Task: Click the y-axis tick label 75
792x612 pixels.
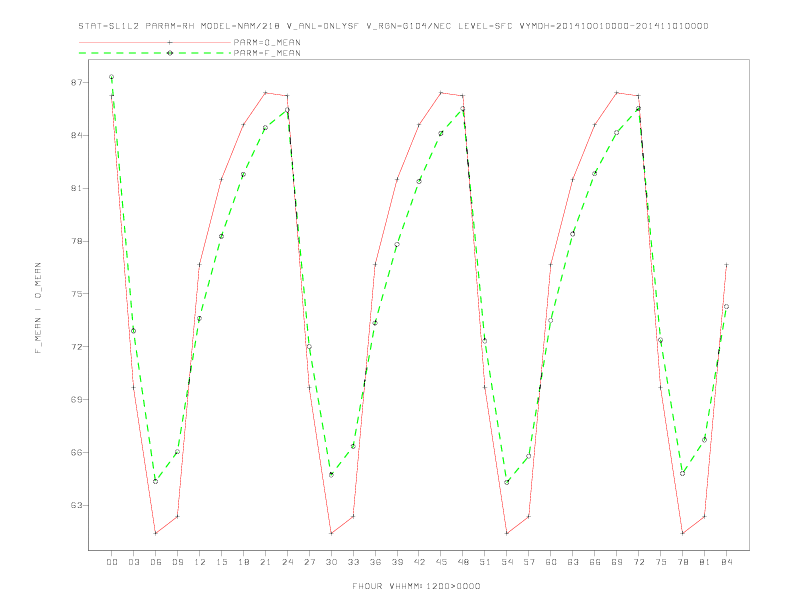Action: 76,294
